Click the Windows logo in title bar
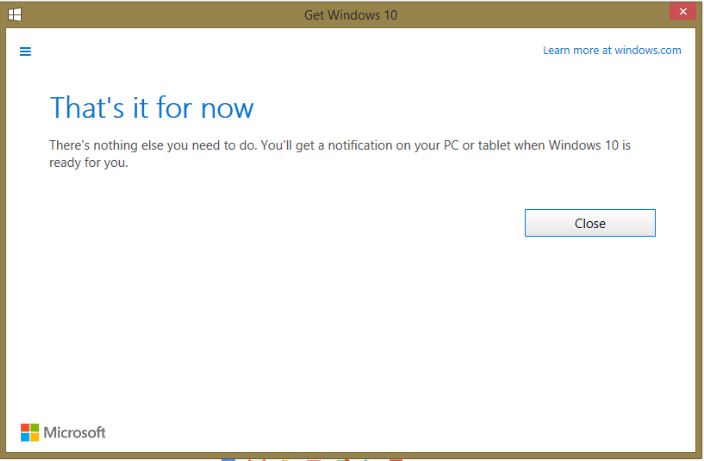Image resolution: width=704 pixels, height=461 pixels. (15, 15)
